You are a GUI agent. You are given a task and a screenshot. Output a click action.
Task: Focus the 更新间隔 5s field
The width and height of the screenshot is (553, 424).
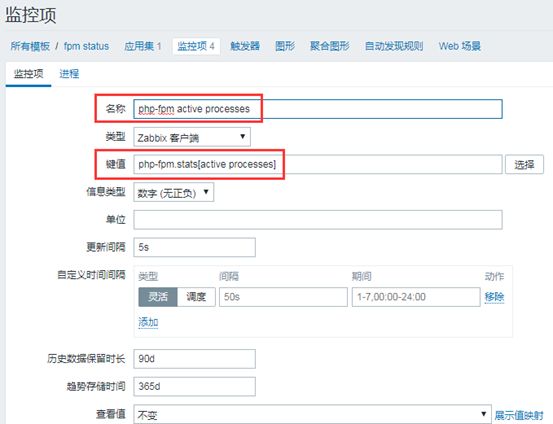[194, 247]
